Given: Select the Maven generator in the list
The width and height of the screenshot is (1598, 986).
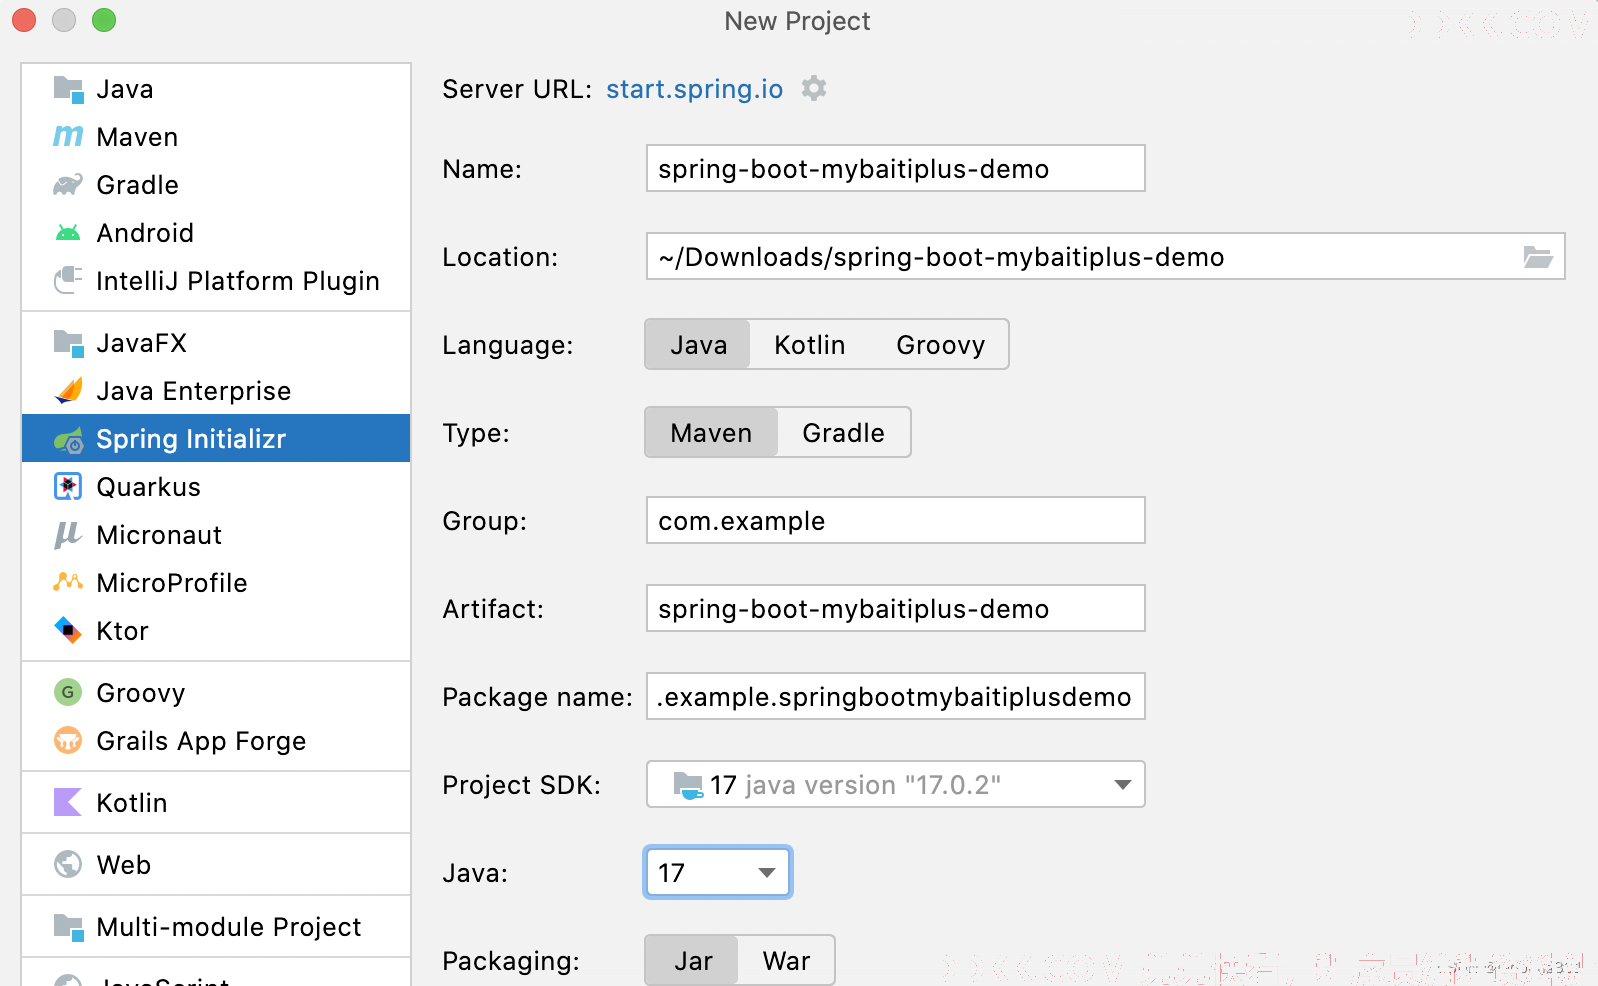Looking at the screenshot, I should point(216,137).
